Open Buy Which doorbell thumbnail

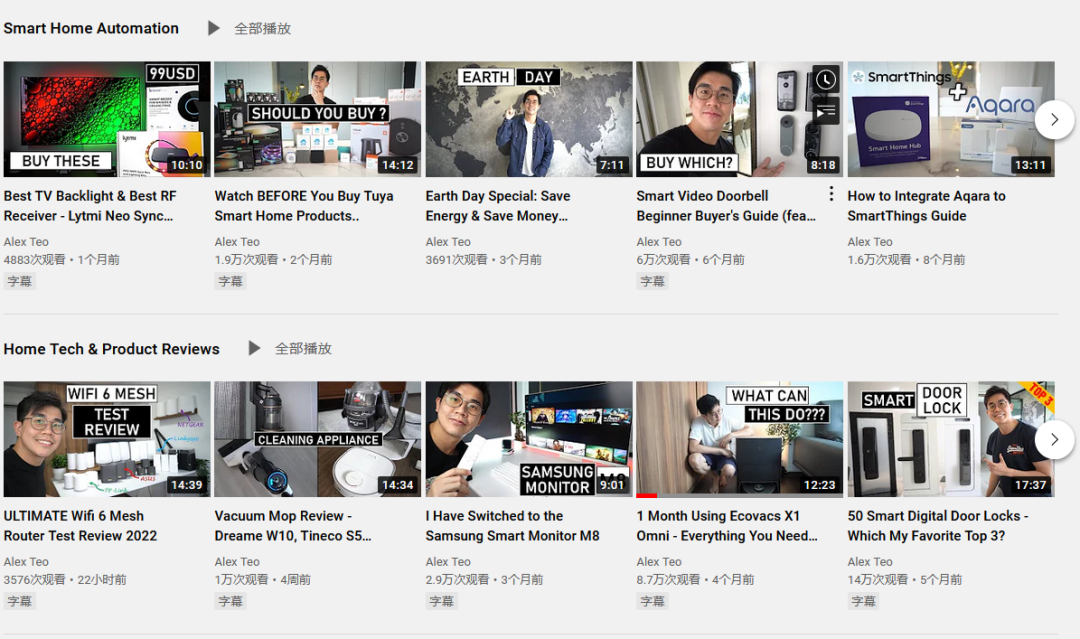coord(740,119)
